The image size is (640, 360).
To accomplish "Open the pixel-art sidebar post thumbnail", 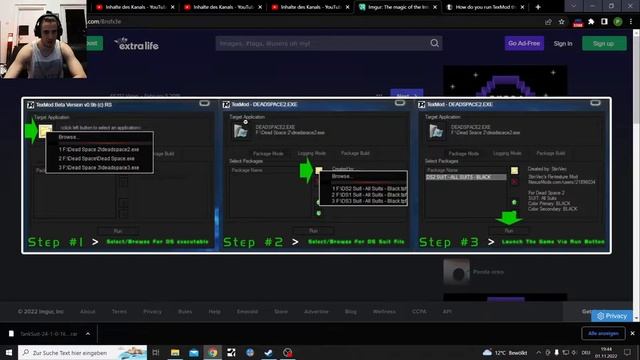I will pos(505,81).
